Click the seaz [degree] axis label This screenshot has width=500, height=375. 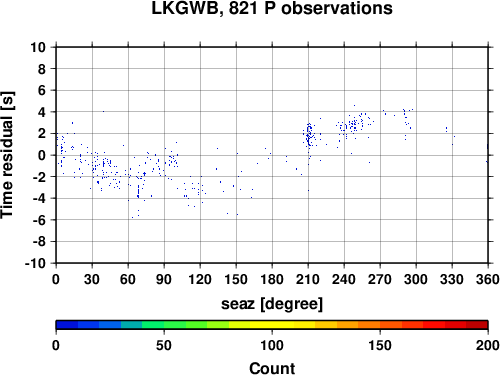[272, 304]
